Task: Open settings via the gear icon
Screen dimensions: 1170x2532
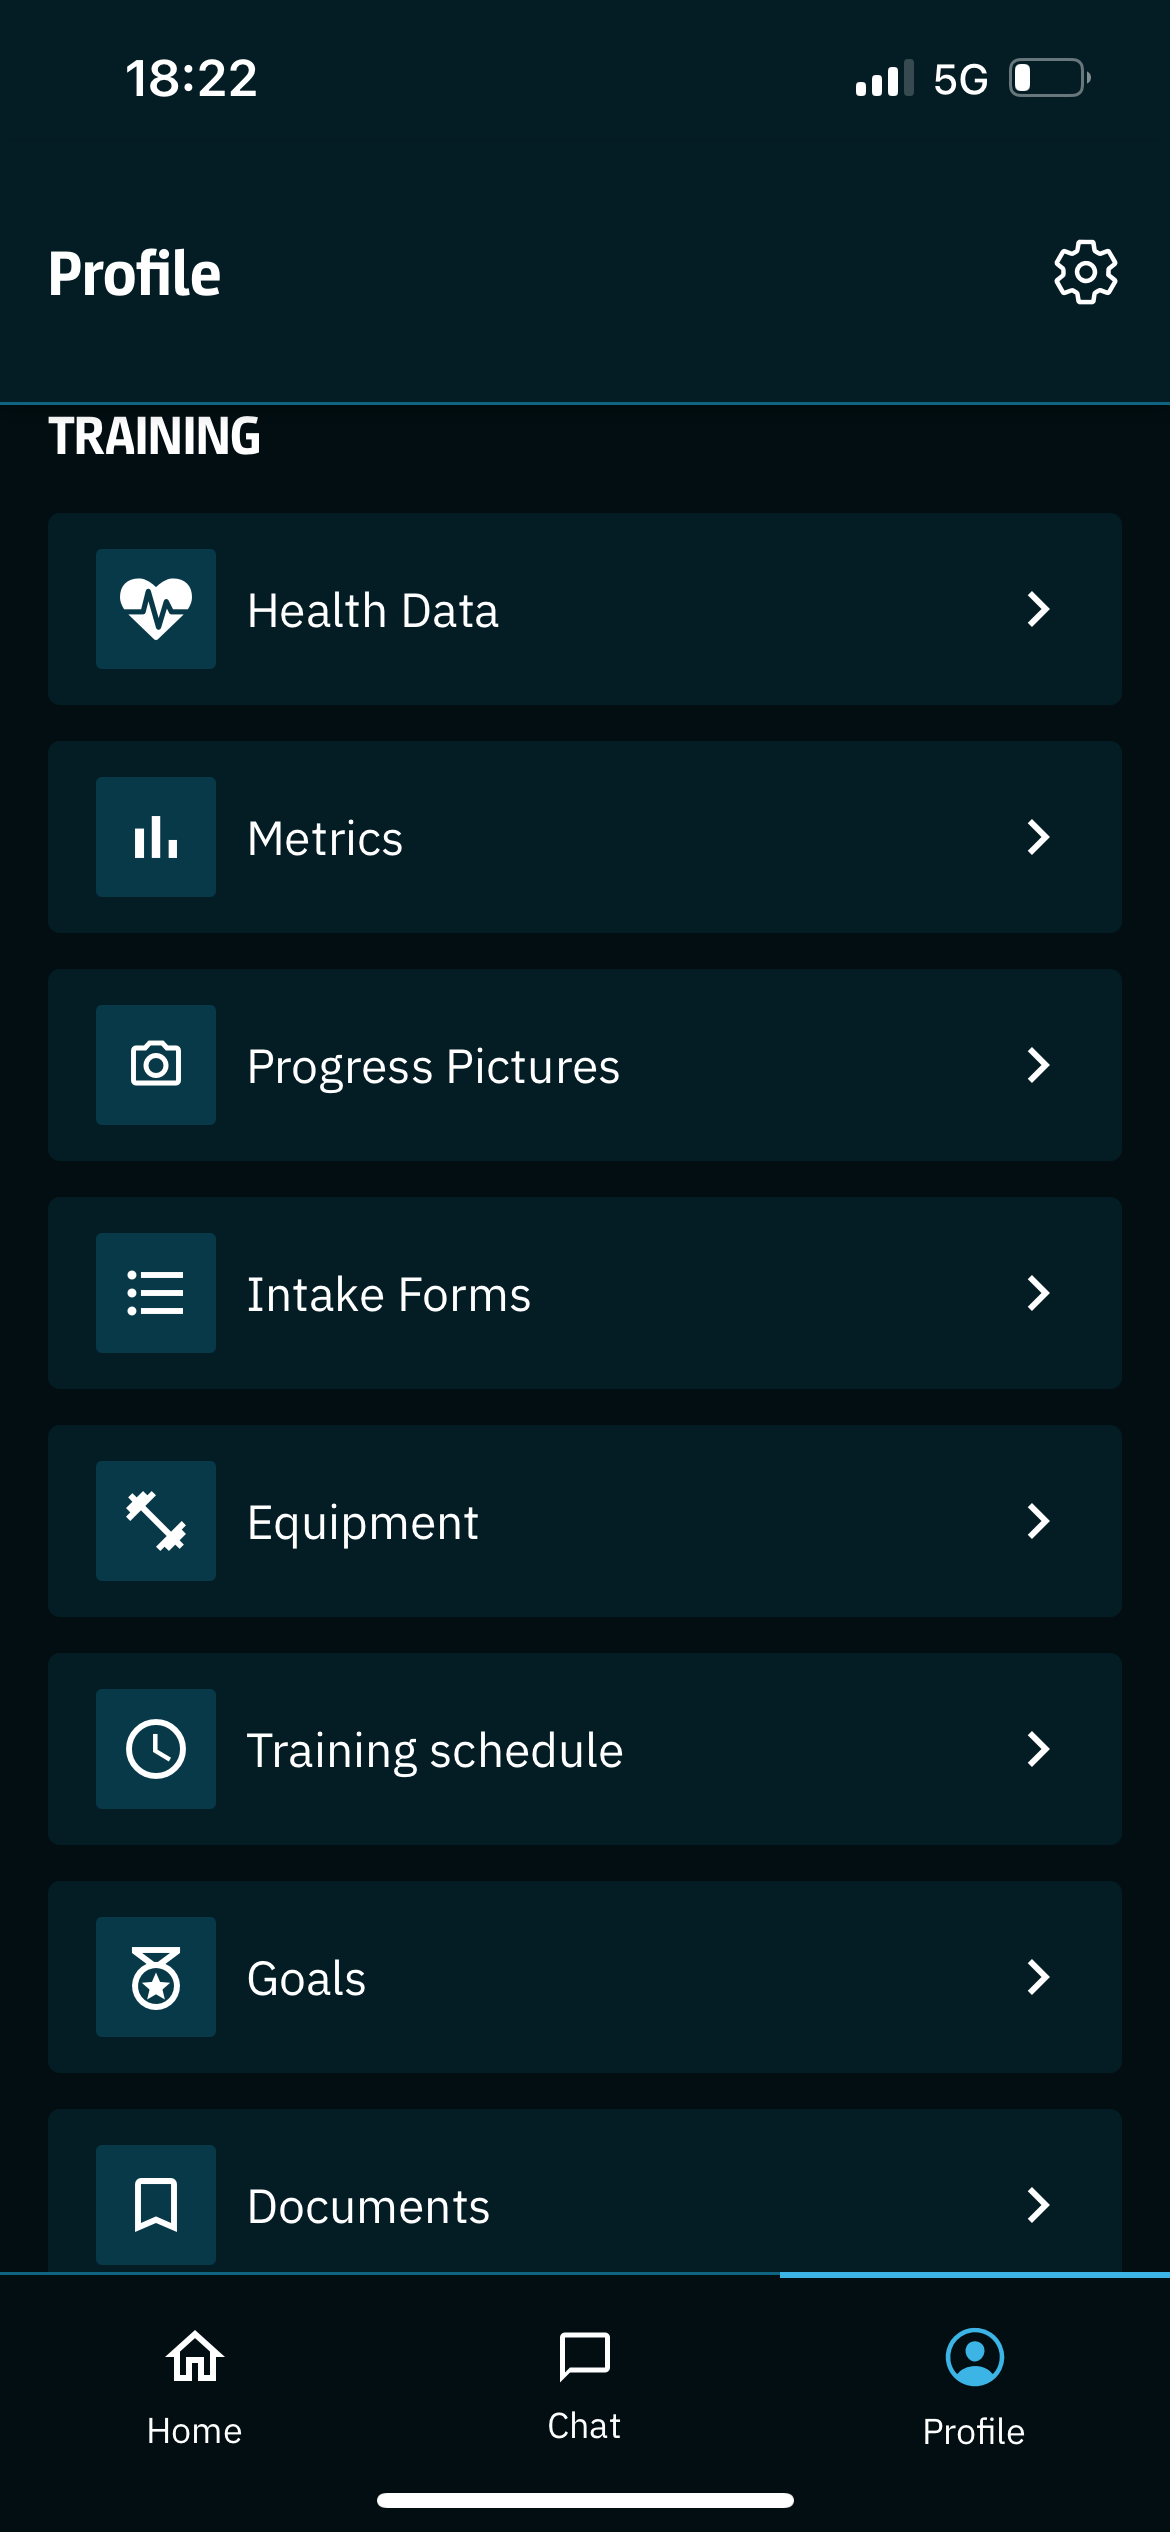Action: tap(1085, 272)
